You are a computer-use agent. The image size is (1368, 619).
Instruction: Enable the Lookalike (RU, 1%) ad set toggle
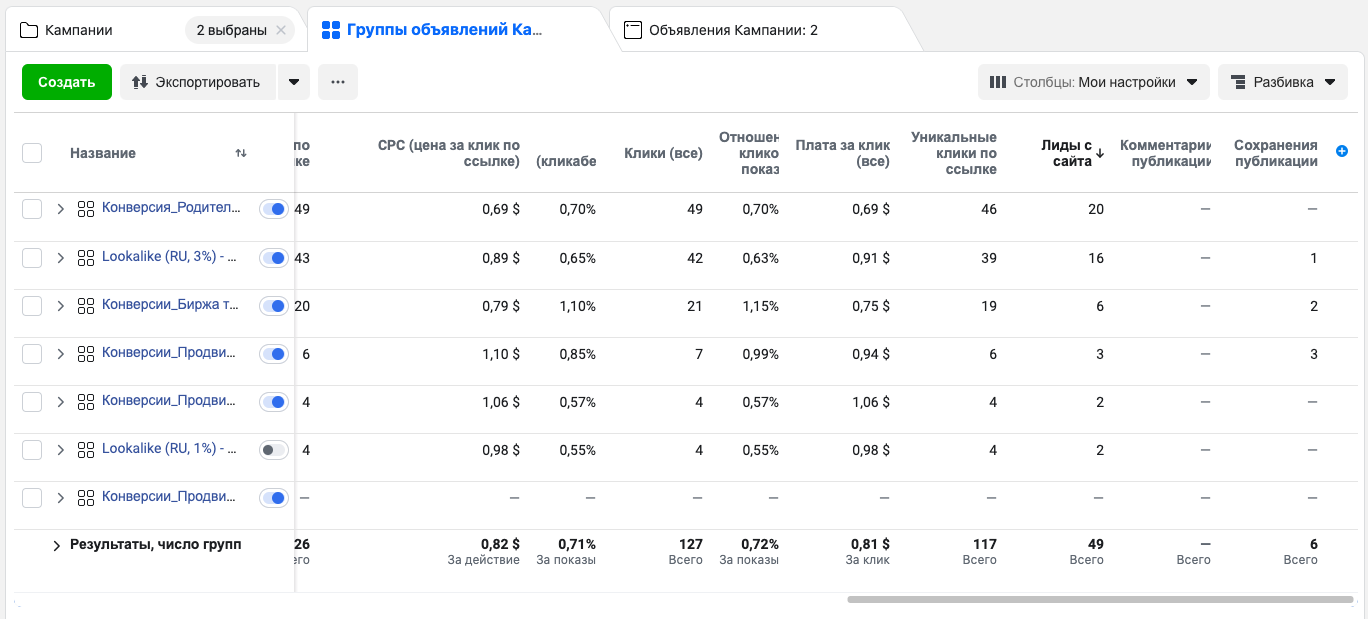tap(274, 450)
